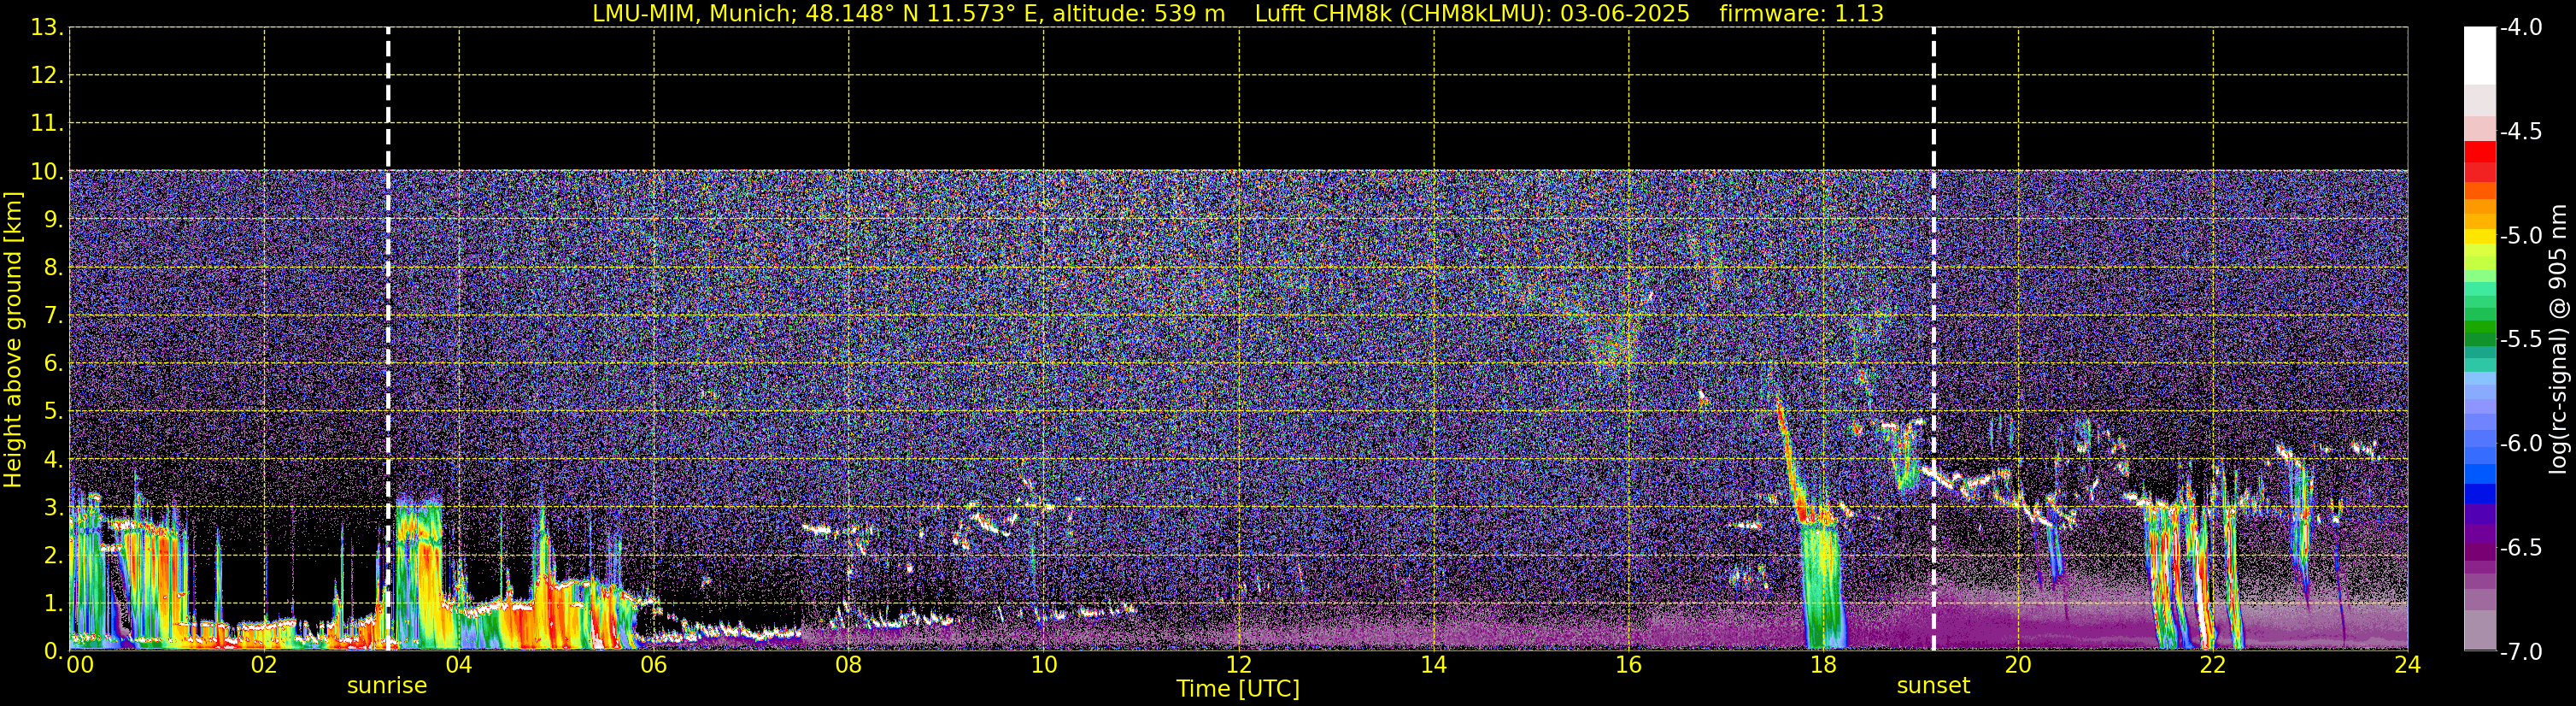Click the time axis tick '04'
Viewport: 2576px width, 706px height.
459,665
